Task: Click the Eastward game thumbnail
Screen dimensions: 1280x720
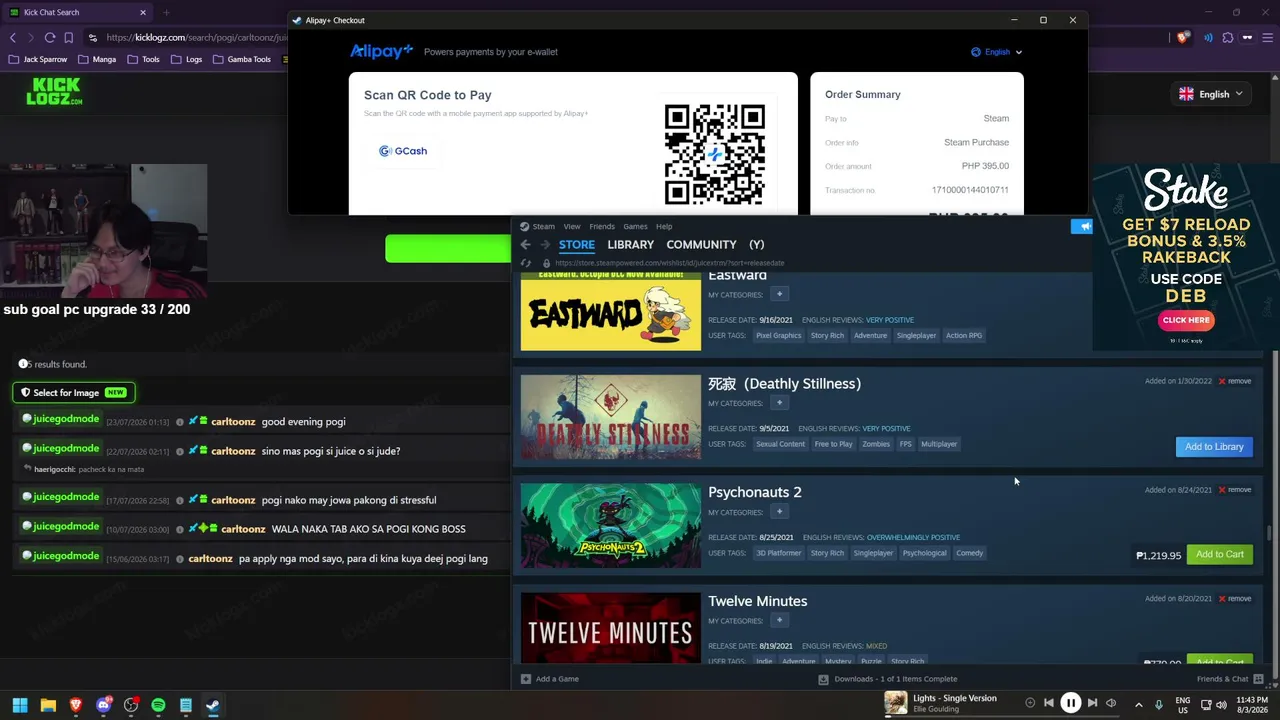Action: [x=611, y=311]
